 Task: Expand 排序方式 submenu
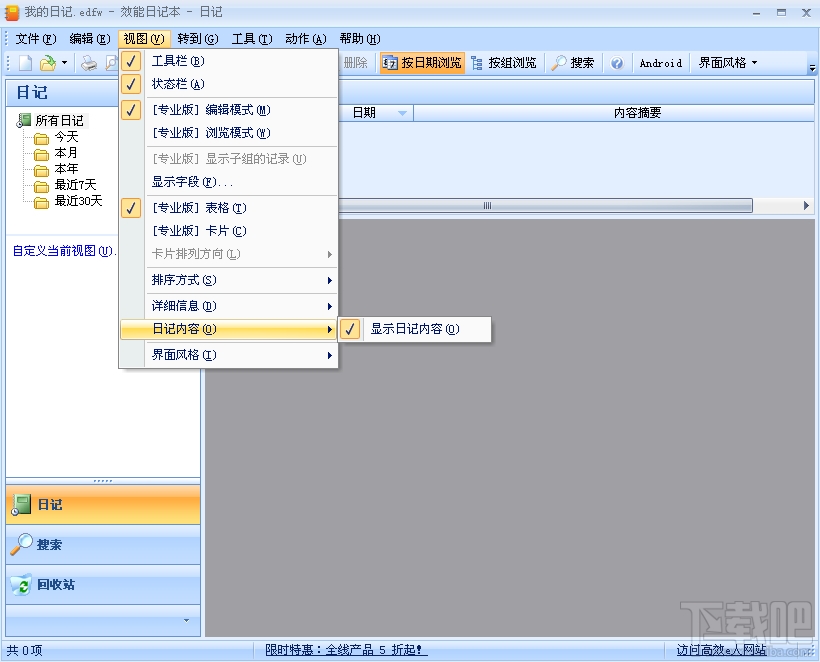(x=228, y=280)
